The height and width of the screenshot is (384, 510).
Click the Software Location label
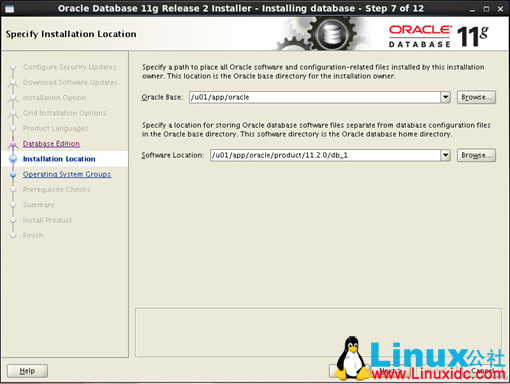[172, 155]
